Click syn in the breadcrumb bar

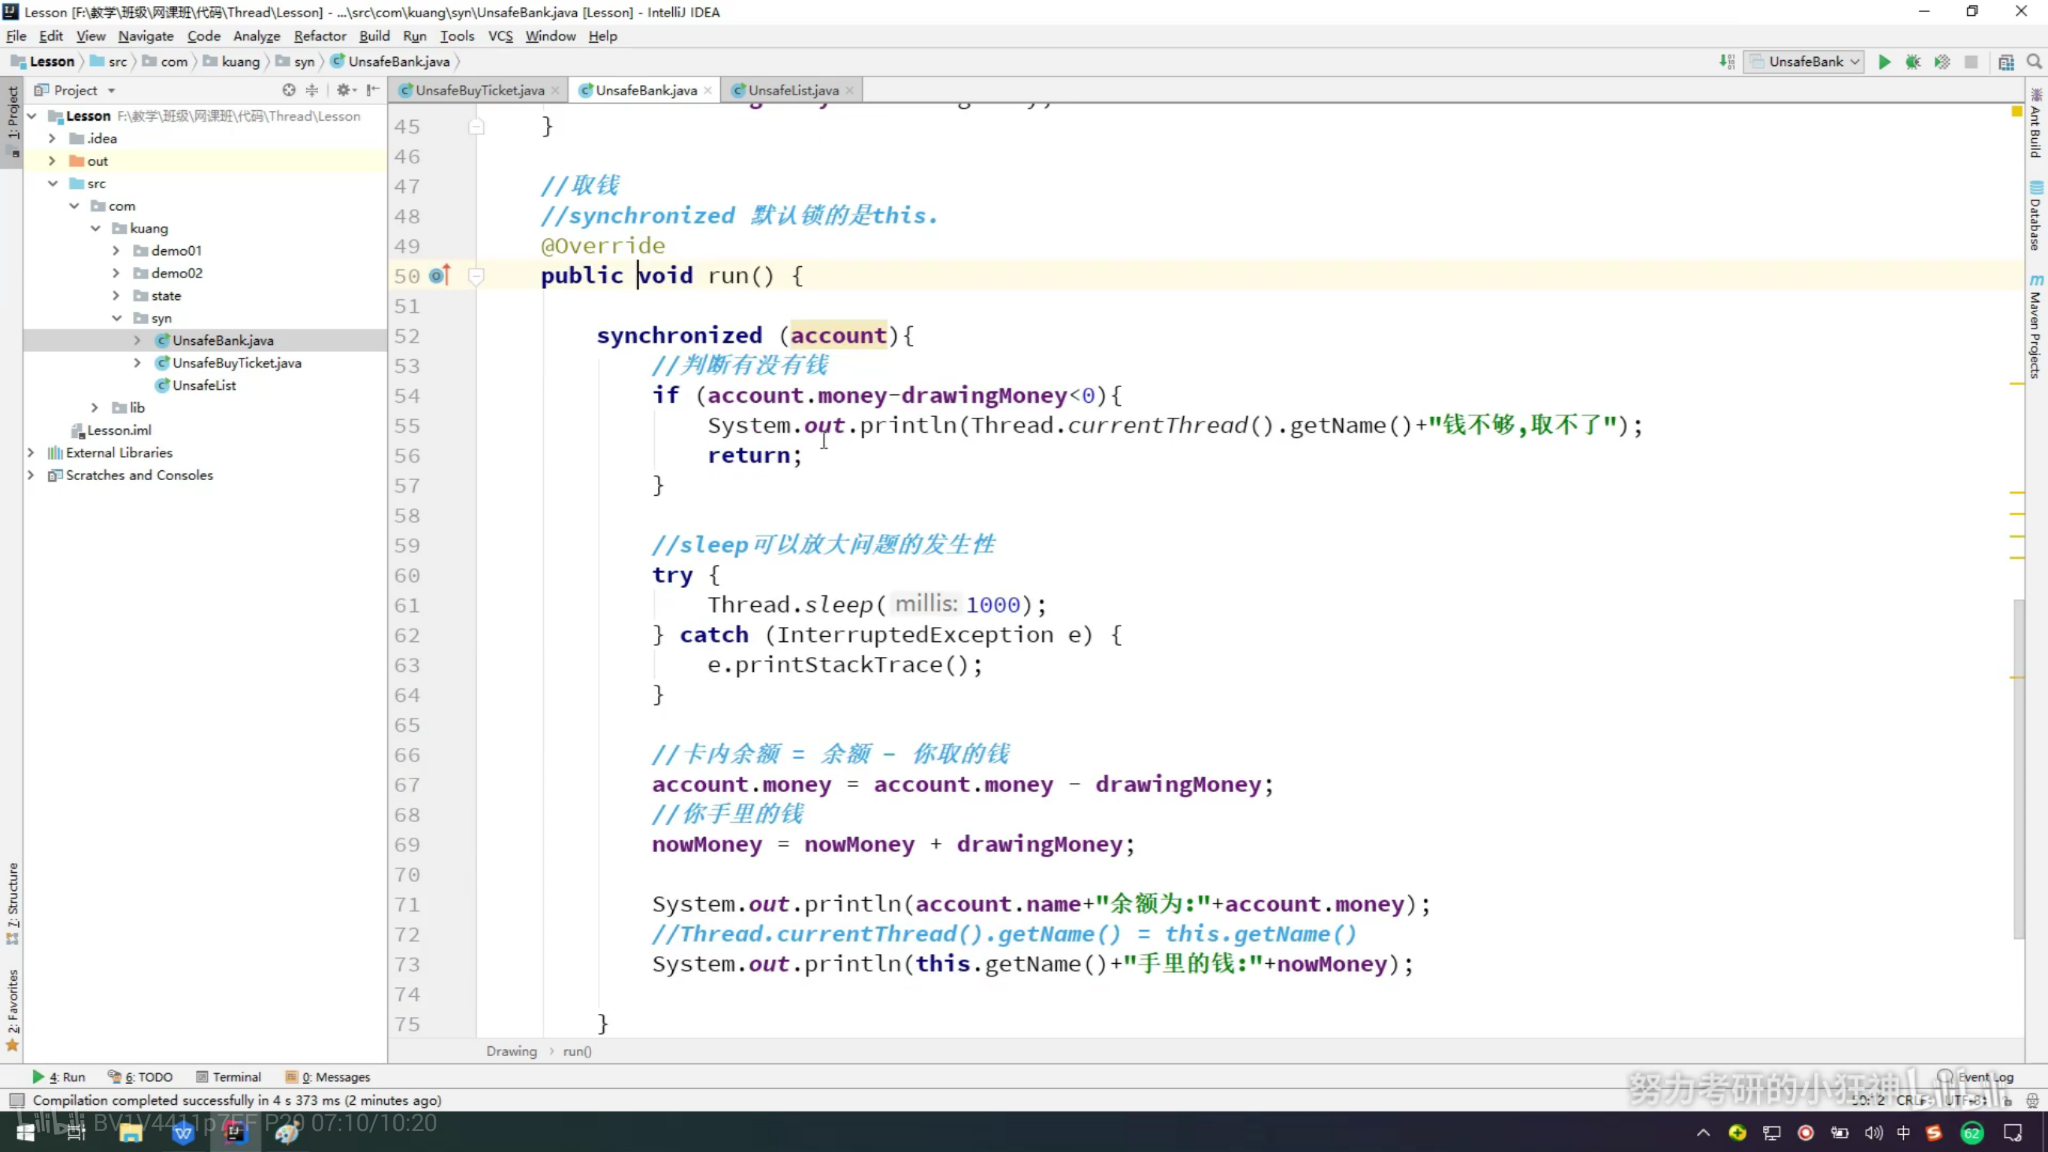pos(296,62)
